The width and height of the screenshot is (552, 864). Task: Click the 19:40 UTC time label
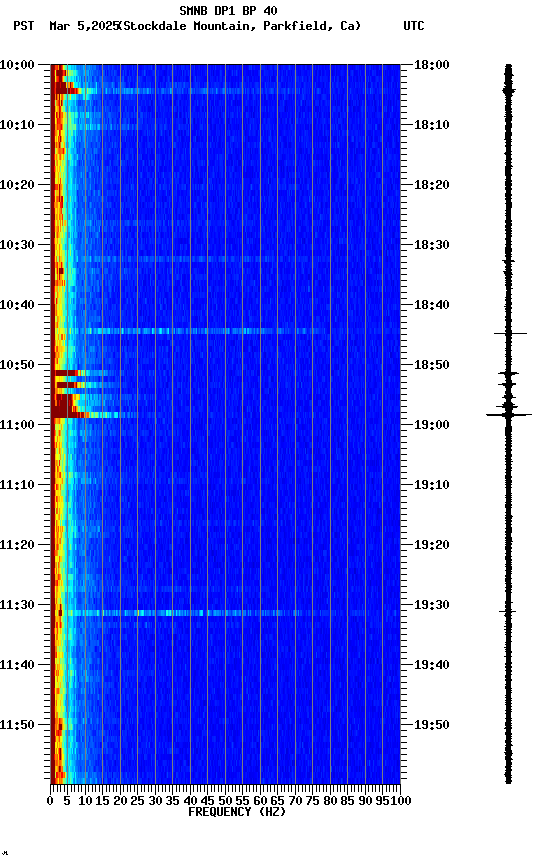pyautogui.click(x=432, y=666)
